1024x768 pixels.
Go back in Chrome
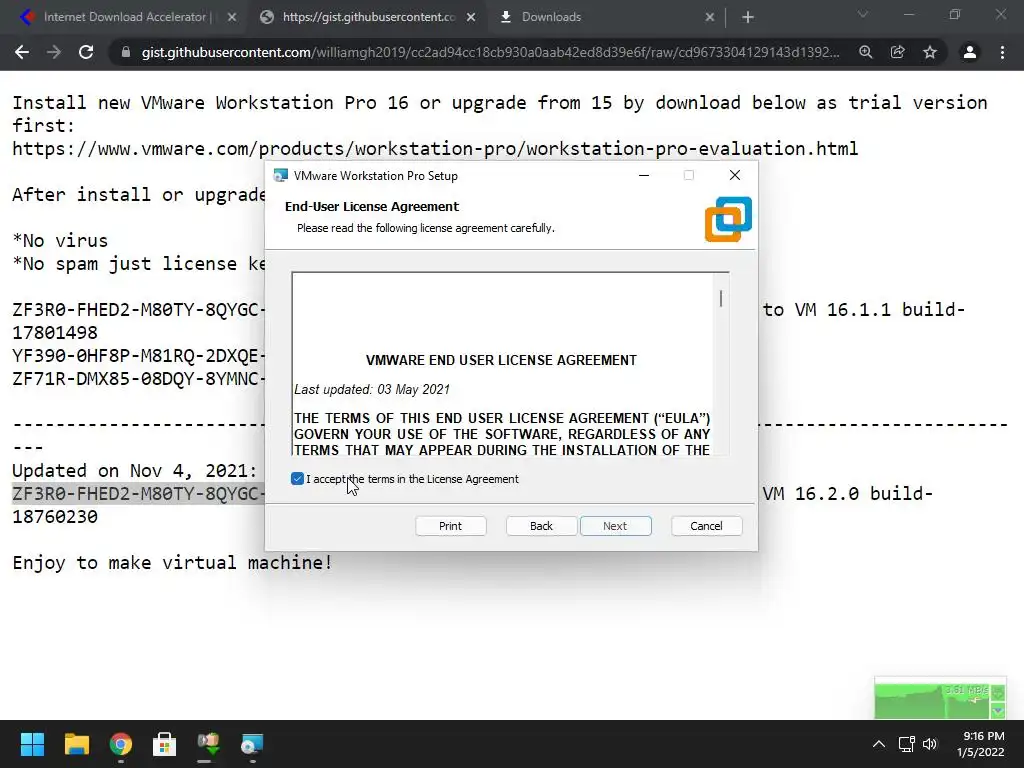pyautogui.click(x=22, y=52)
